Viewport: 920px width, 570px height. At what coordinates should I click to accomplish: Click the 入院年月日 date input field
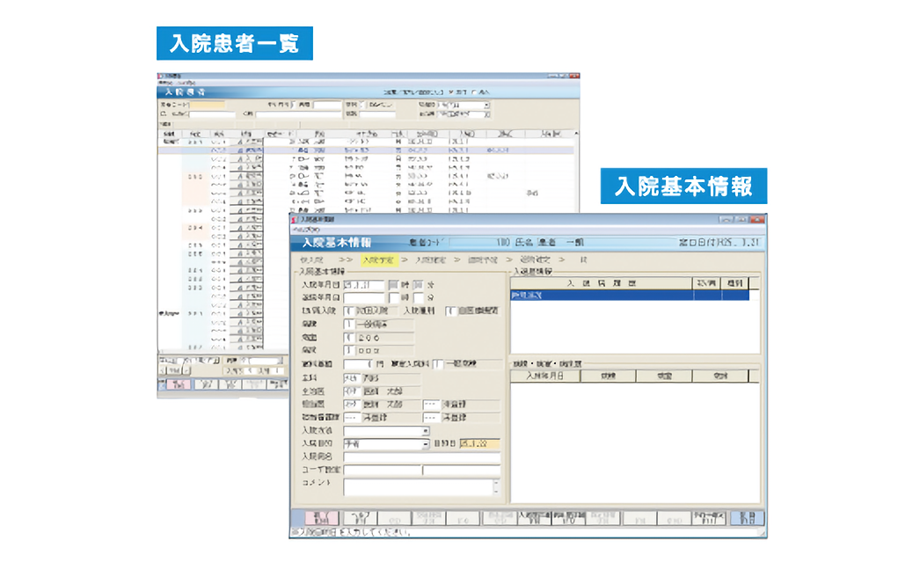point(363,285)
